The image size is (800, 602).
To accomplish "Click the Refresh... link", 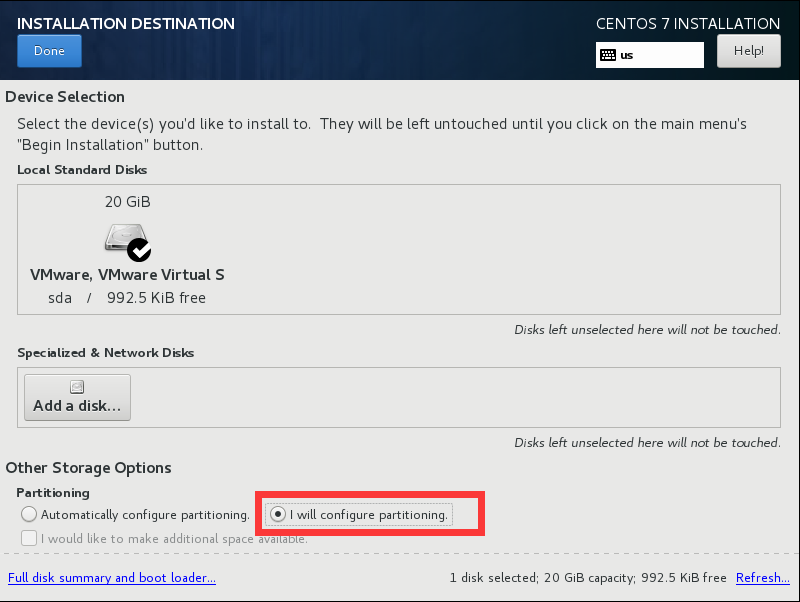I will click(x=763, y=578).
